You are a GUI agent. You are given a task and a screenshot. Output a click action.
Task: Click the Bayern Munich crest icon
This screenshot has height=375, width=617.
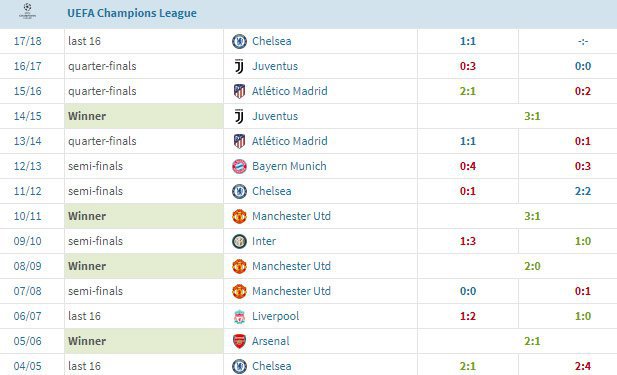click(239, 166)
